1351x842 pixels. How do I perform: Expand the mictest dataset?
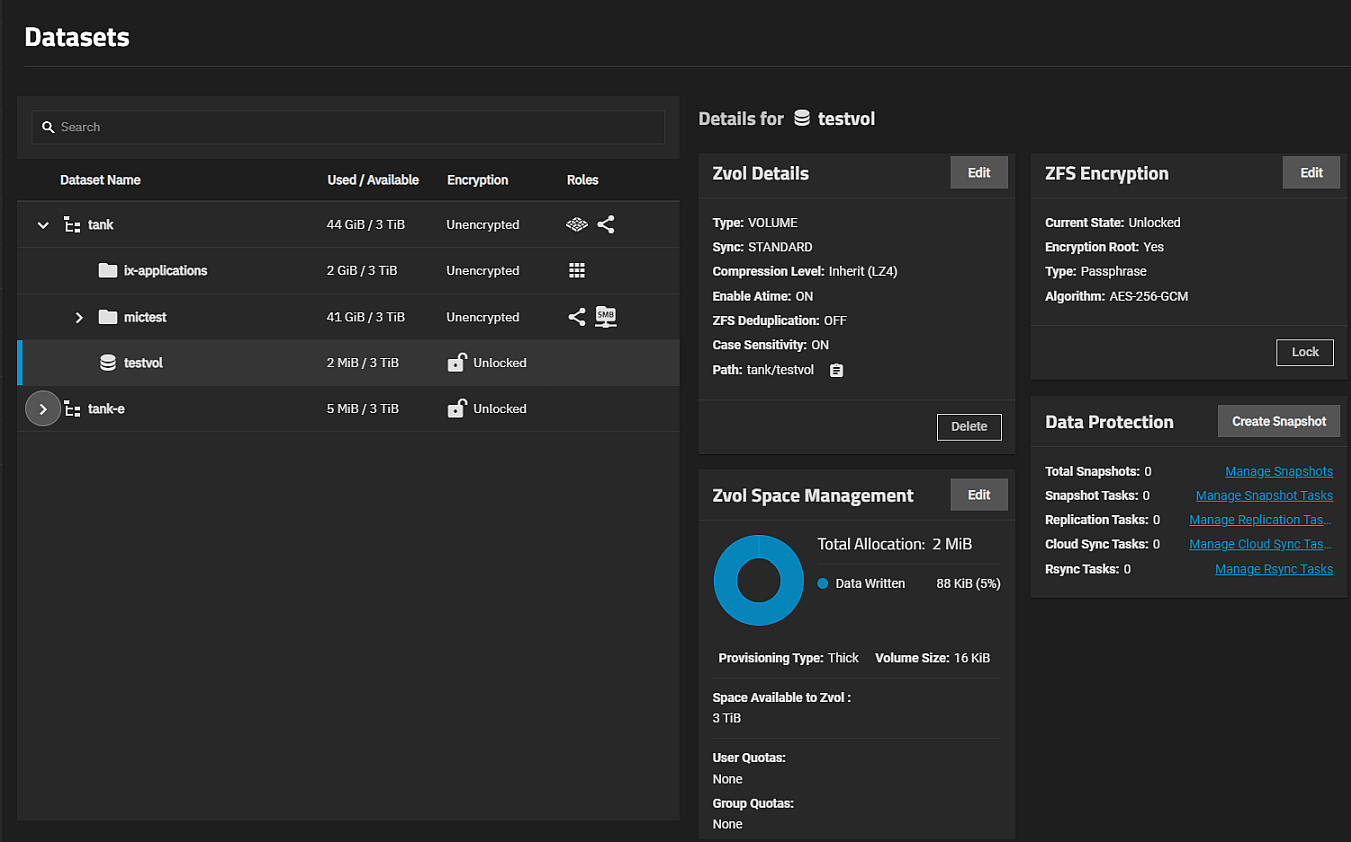click(x=79, y=316)
